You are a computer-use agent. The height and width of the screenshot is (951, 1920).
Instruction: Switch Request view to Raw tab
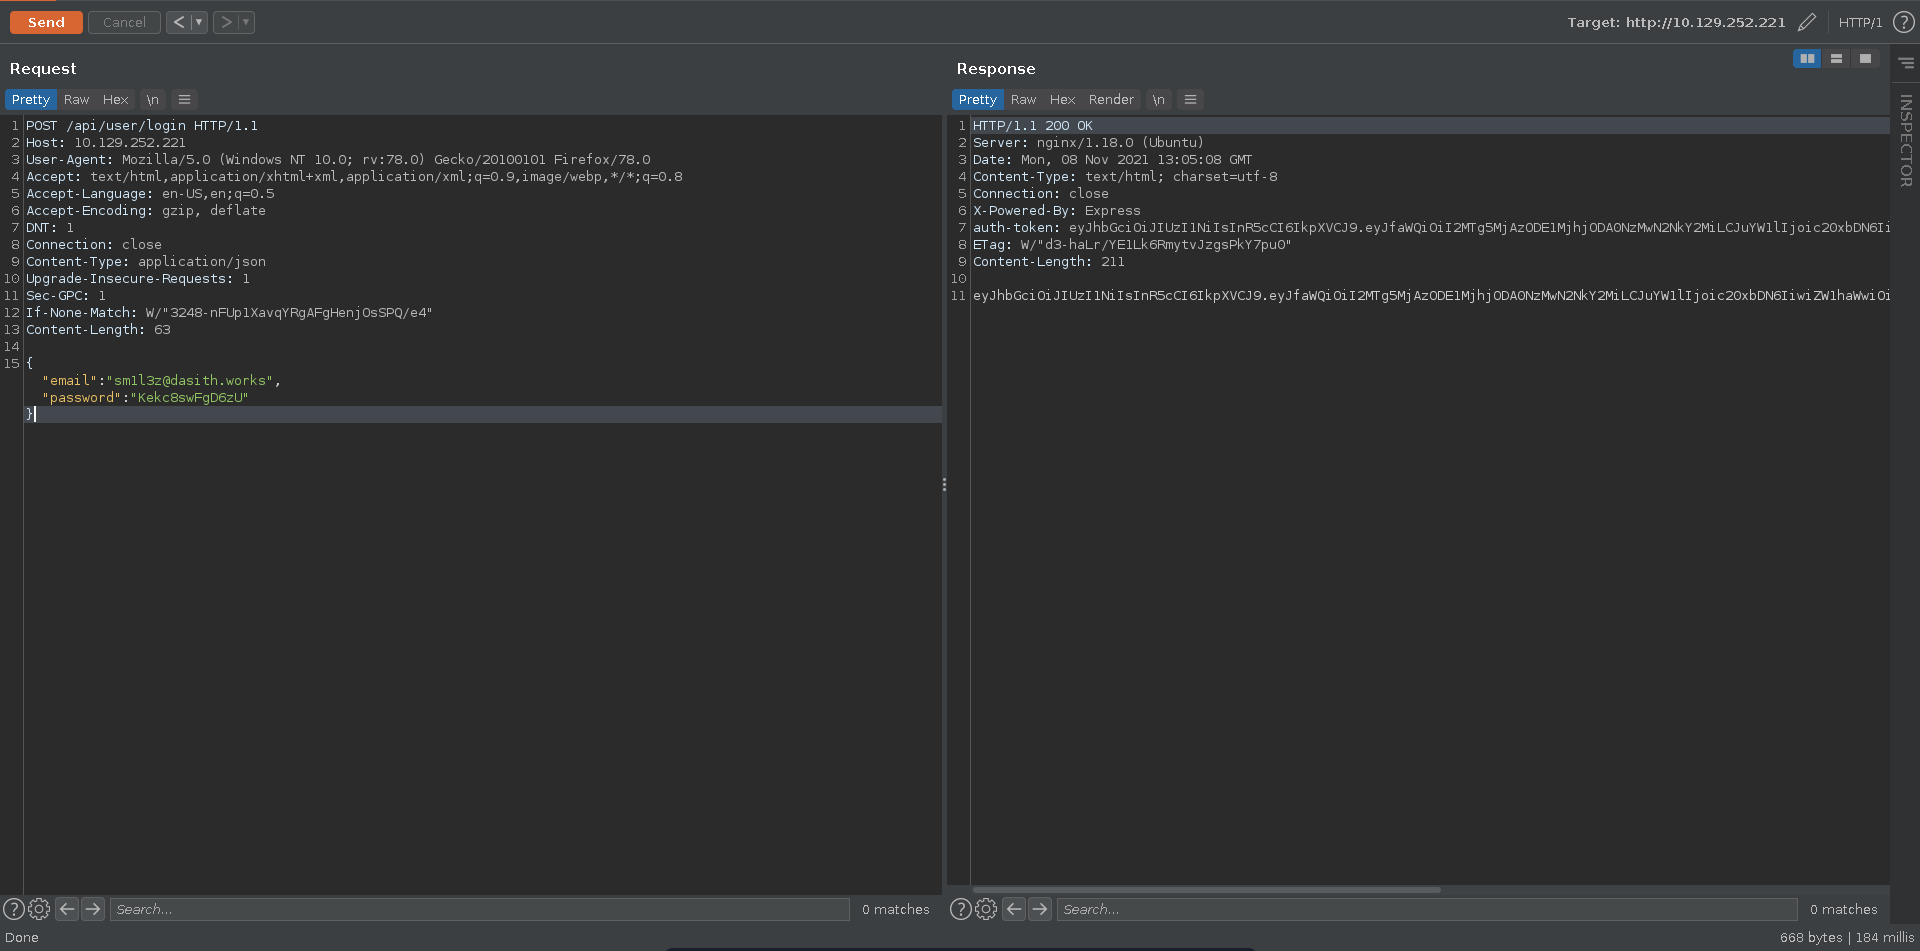click(x=76, y=100)
